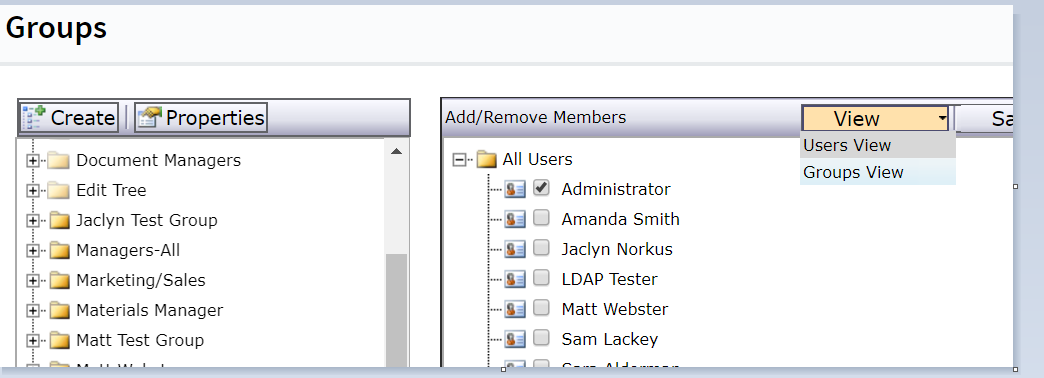
Task: Select the All Users label
Action: [x=537, y=160]
